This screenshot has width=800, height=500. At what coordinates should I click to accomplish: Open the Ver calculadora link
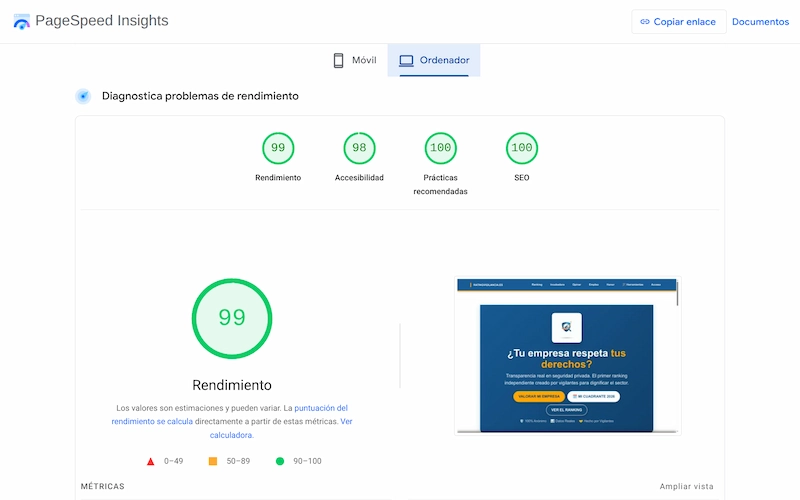[281, 428]
